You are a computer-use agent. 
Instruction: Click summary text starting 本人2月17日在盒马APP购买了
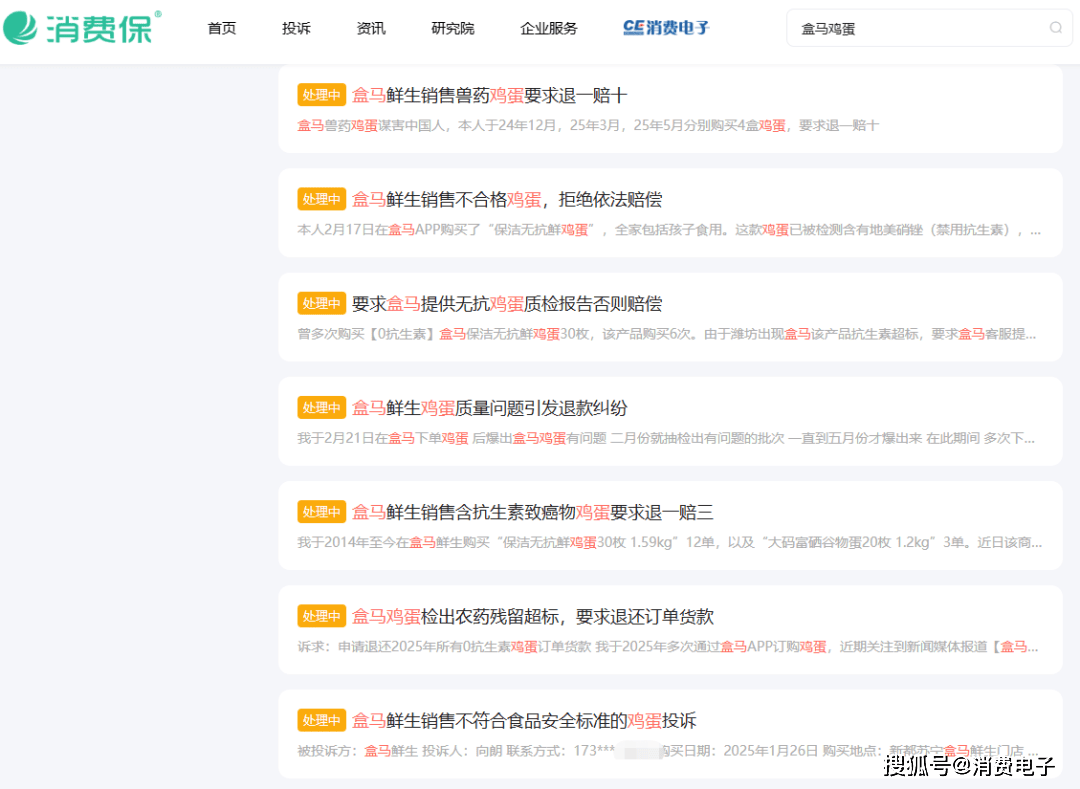pyautogui.click(x=669, y=230)
